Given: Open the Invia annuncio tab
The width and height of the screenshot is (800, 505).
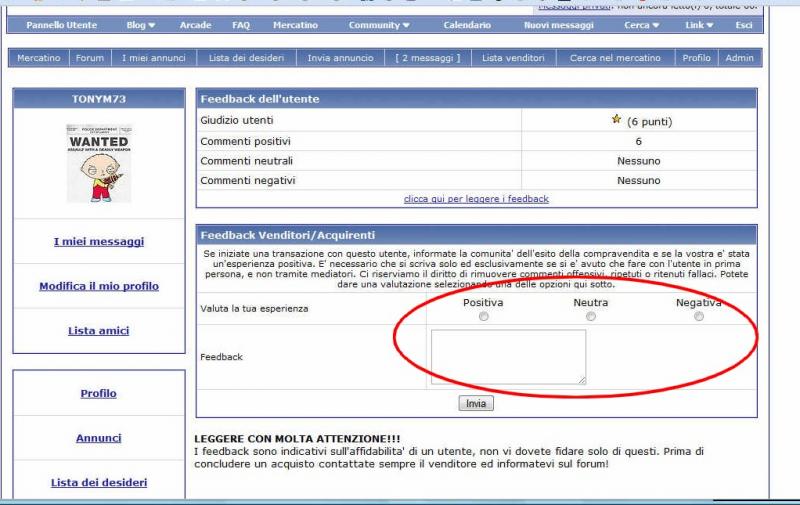Looking at the screenshot, I should click(x=341, y=58).
